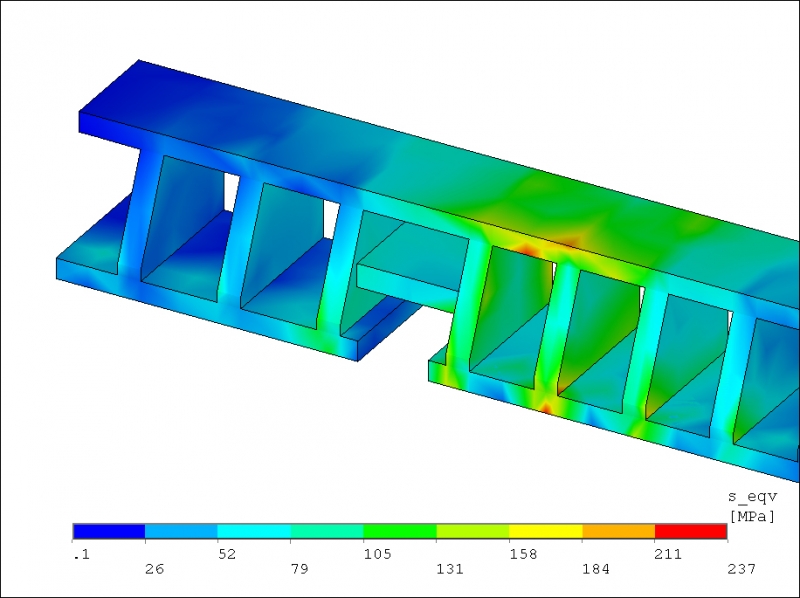Image resolution: width=800 pixels, height=598 pixels.
Task: Click the yellow legend color band
Action: point(546,531)
